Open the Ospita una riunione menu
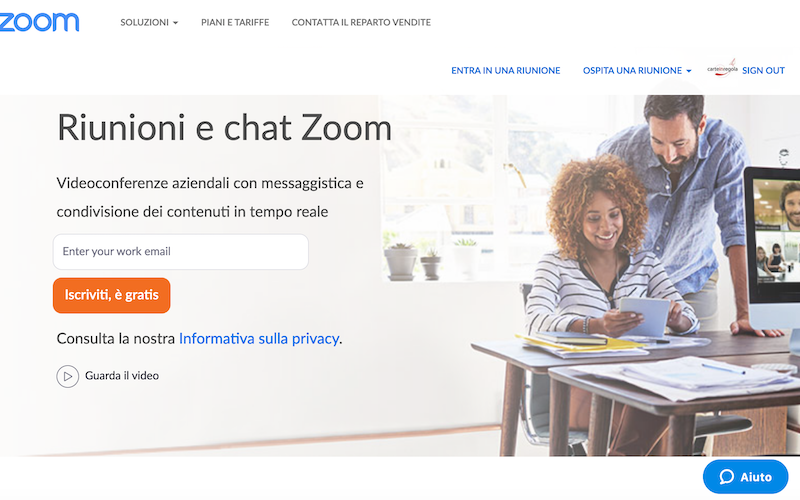 (637, 70)
